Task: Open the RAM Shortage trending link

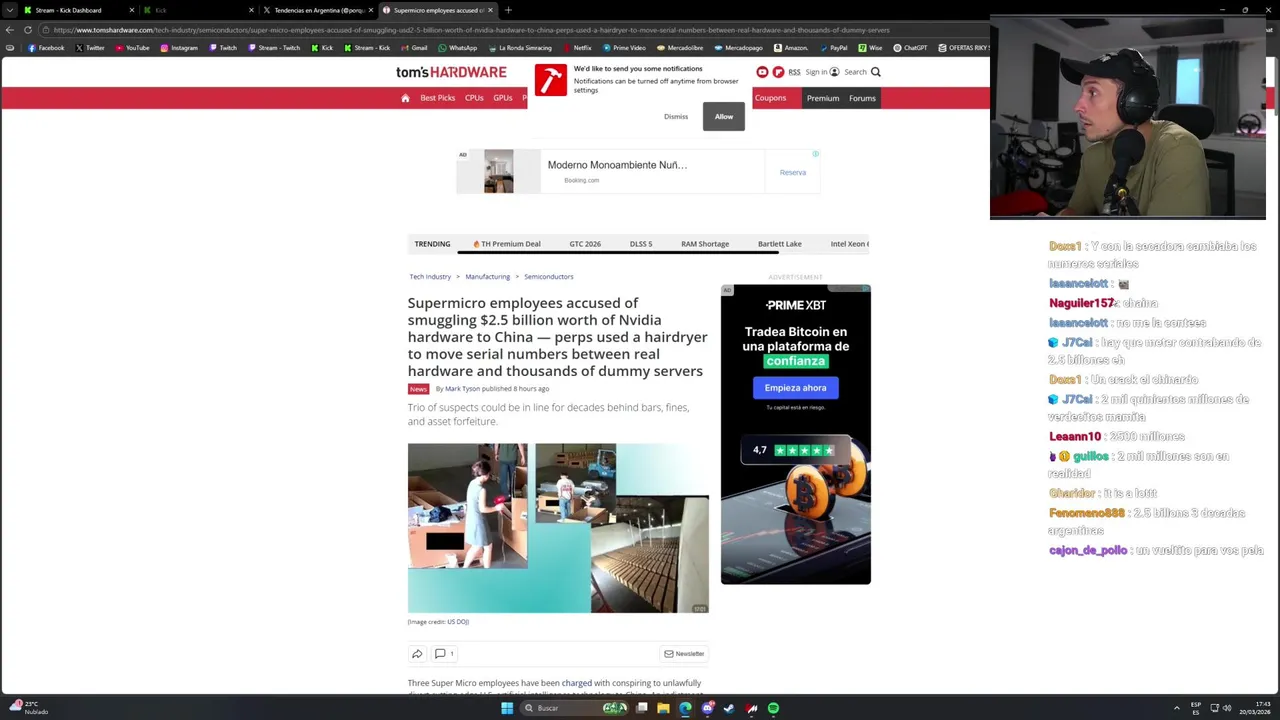Action: click(705, 244)
